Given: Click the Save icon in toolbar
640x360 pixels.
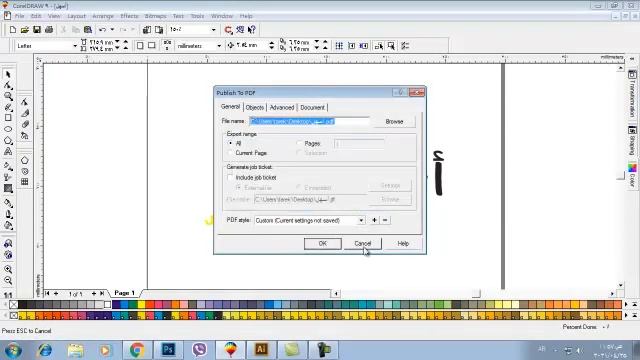Looking at the screenshot, I should click(x=37, y=29).
